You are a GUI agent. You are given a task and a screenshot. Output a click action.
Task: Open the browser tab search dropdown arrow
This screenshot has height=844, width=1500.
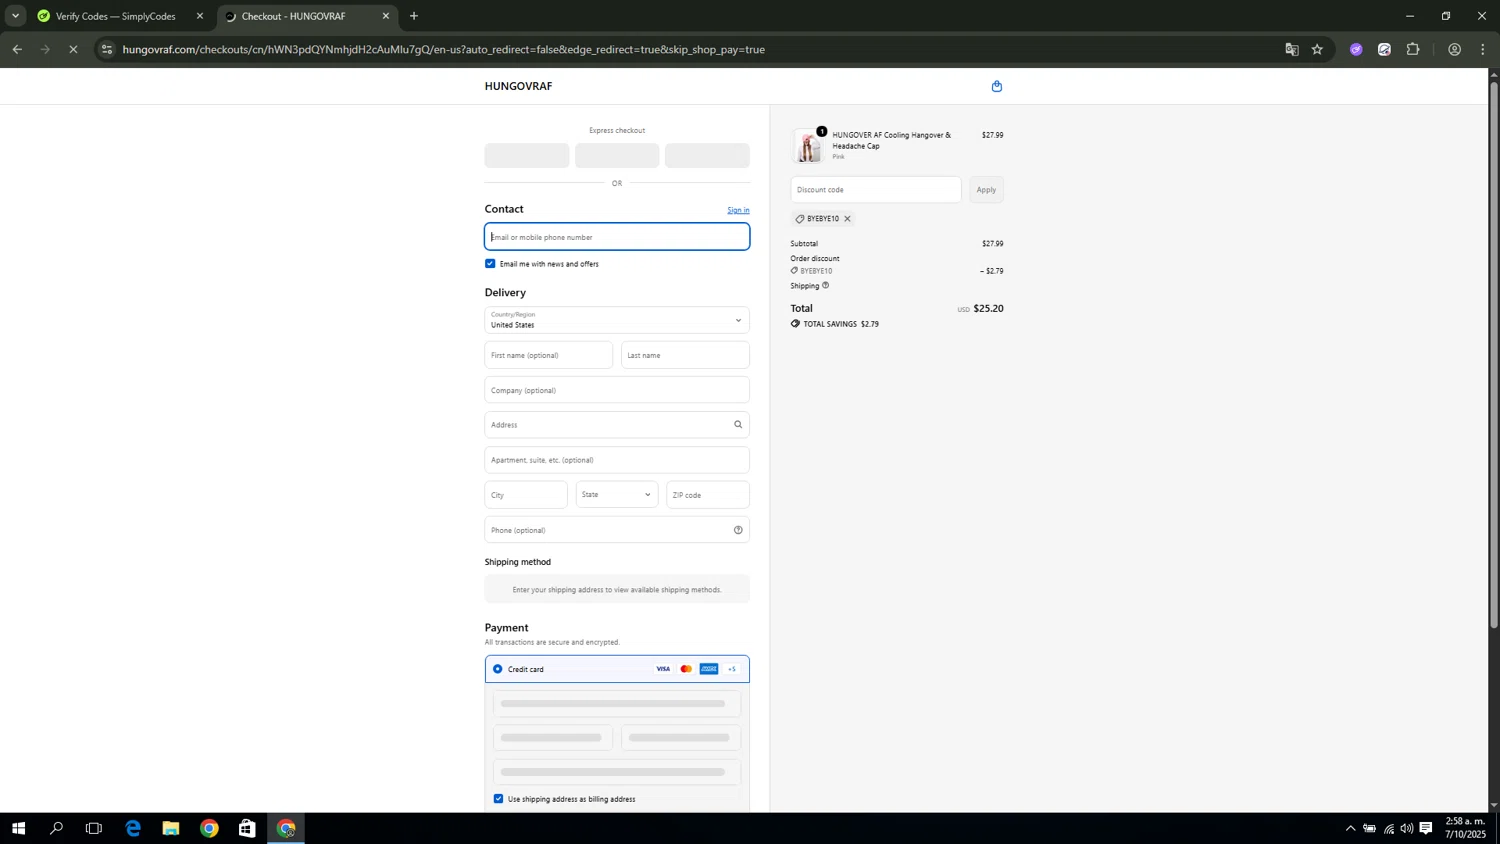(x=15, y=16)
